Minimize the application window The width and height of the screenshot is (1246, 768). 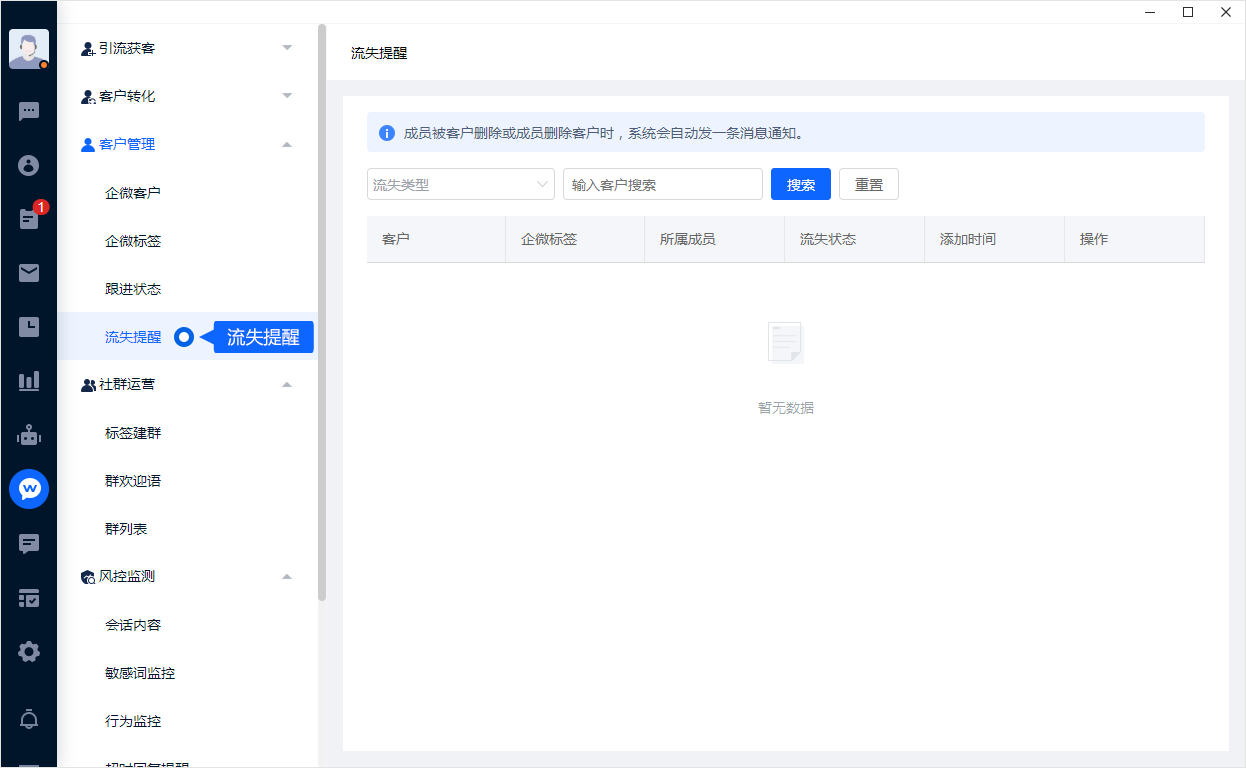click(1150, 12)
